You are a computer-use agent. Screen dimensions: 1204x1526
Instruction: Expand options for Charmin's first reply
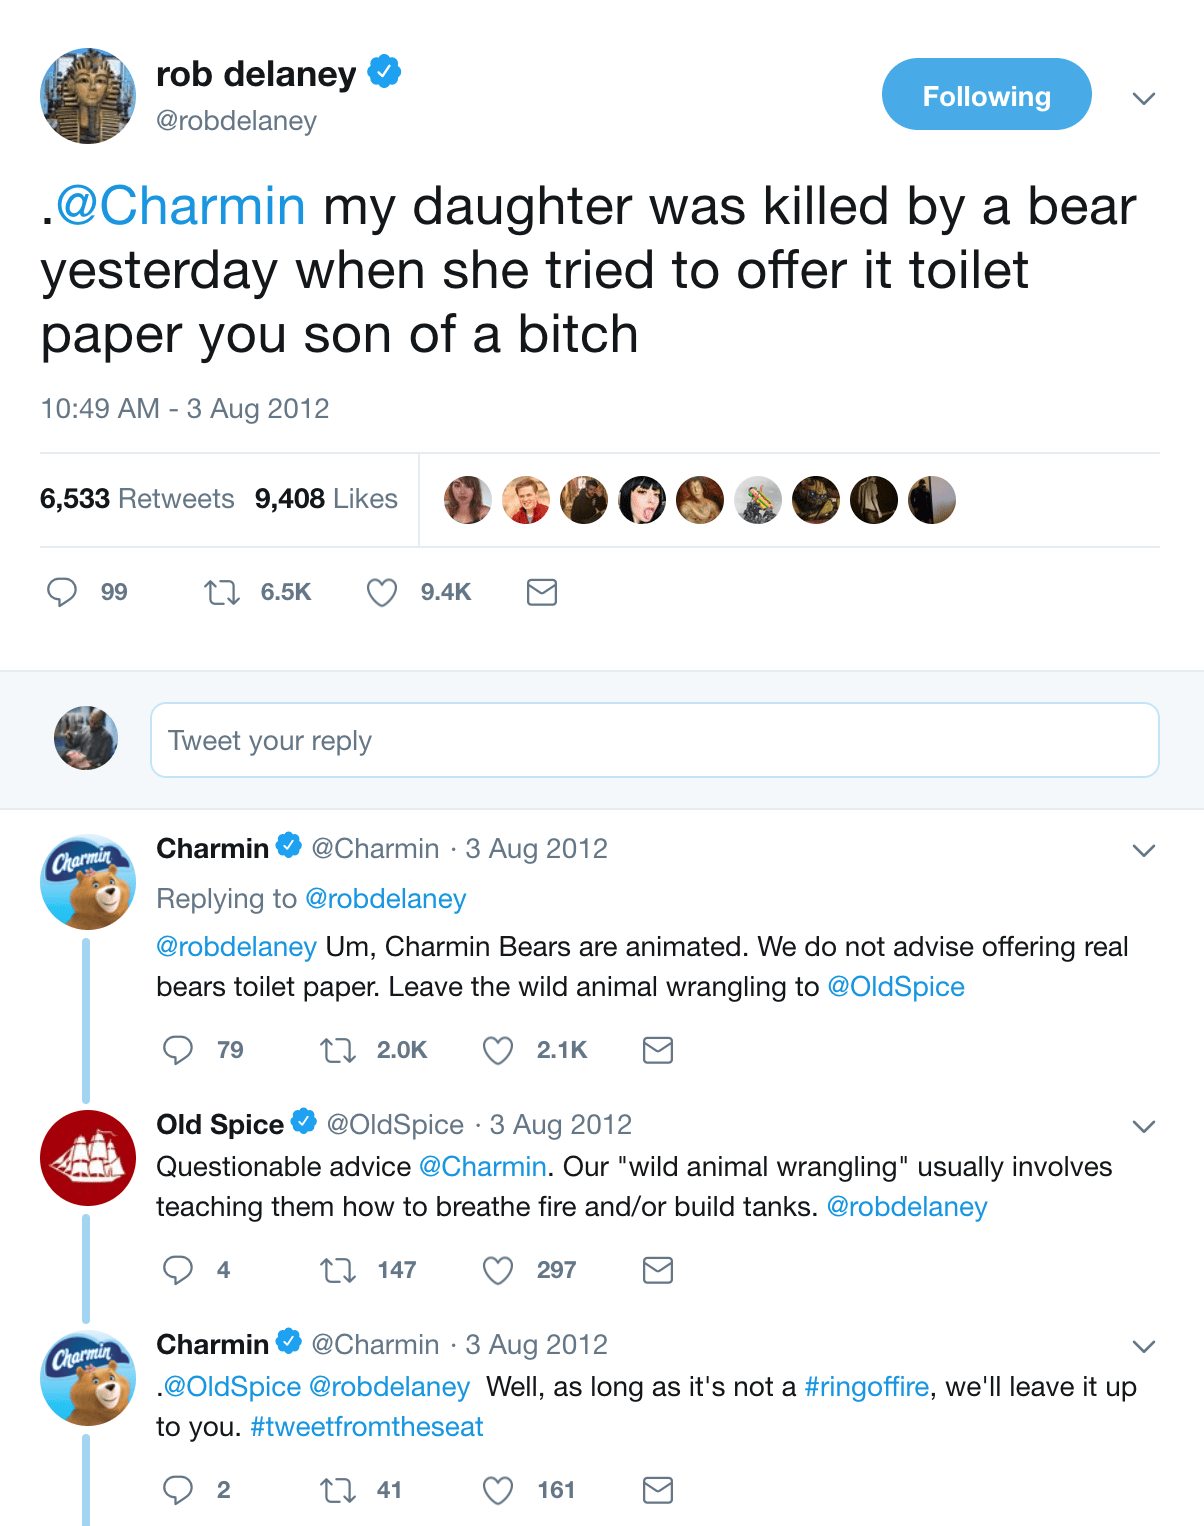pos(1144,850)
